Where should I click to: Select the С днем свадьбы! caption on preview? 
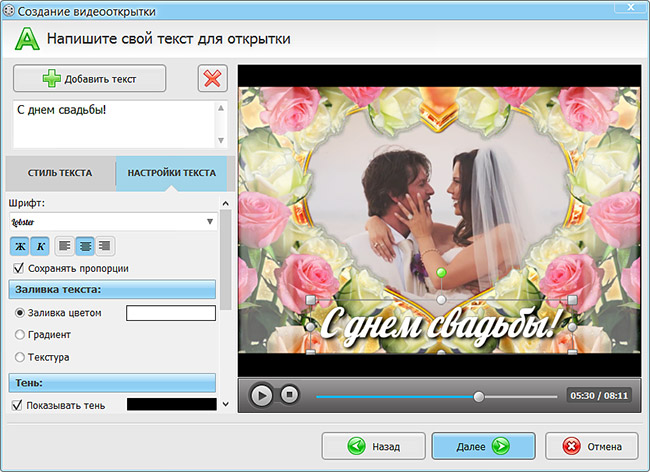tap(441, 327)
